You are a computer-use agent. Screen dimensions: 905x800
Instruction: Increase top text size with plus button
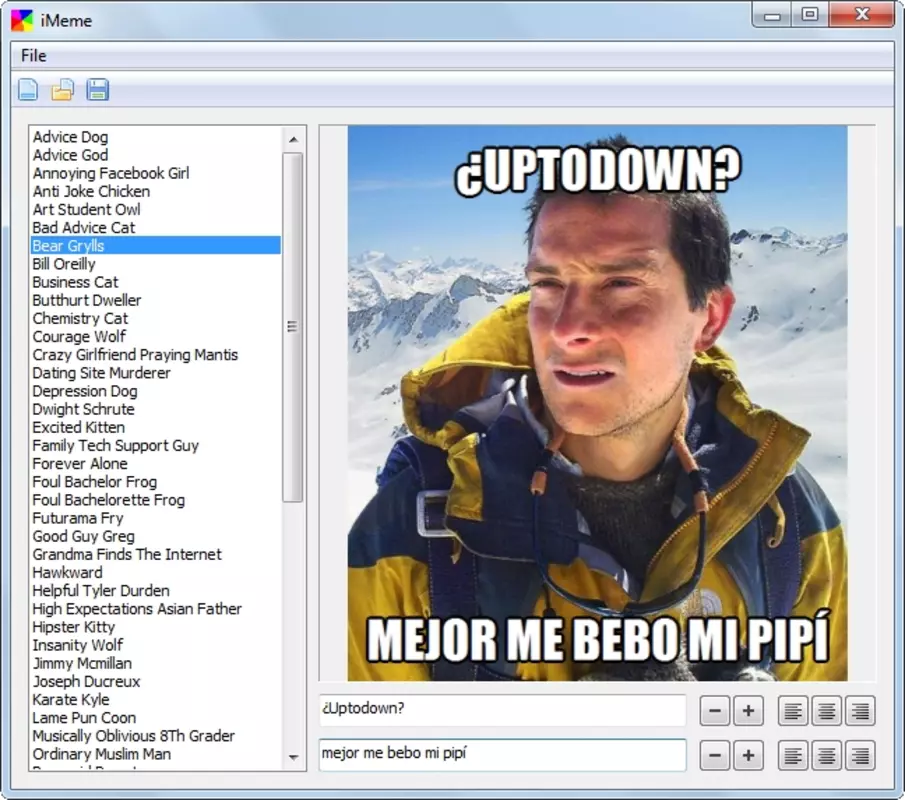[x=748, y=711]
